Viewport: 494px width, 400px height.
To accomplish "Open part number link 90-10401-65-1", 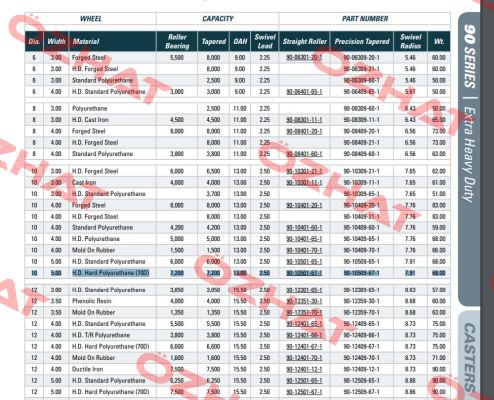I will point(304,239).
